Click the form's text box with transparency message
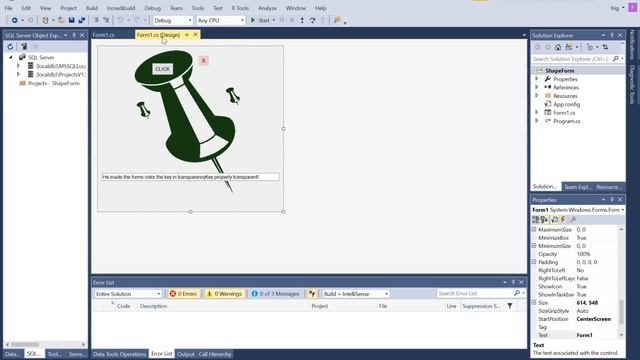This screenshot has width=640, height=360. click(190, 177)
